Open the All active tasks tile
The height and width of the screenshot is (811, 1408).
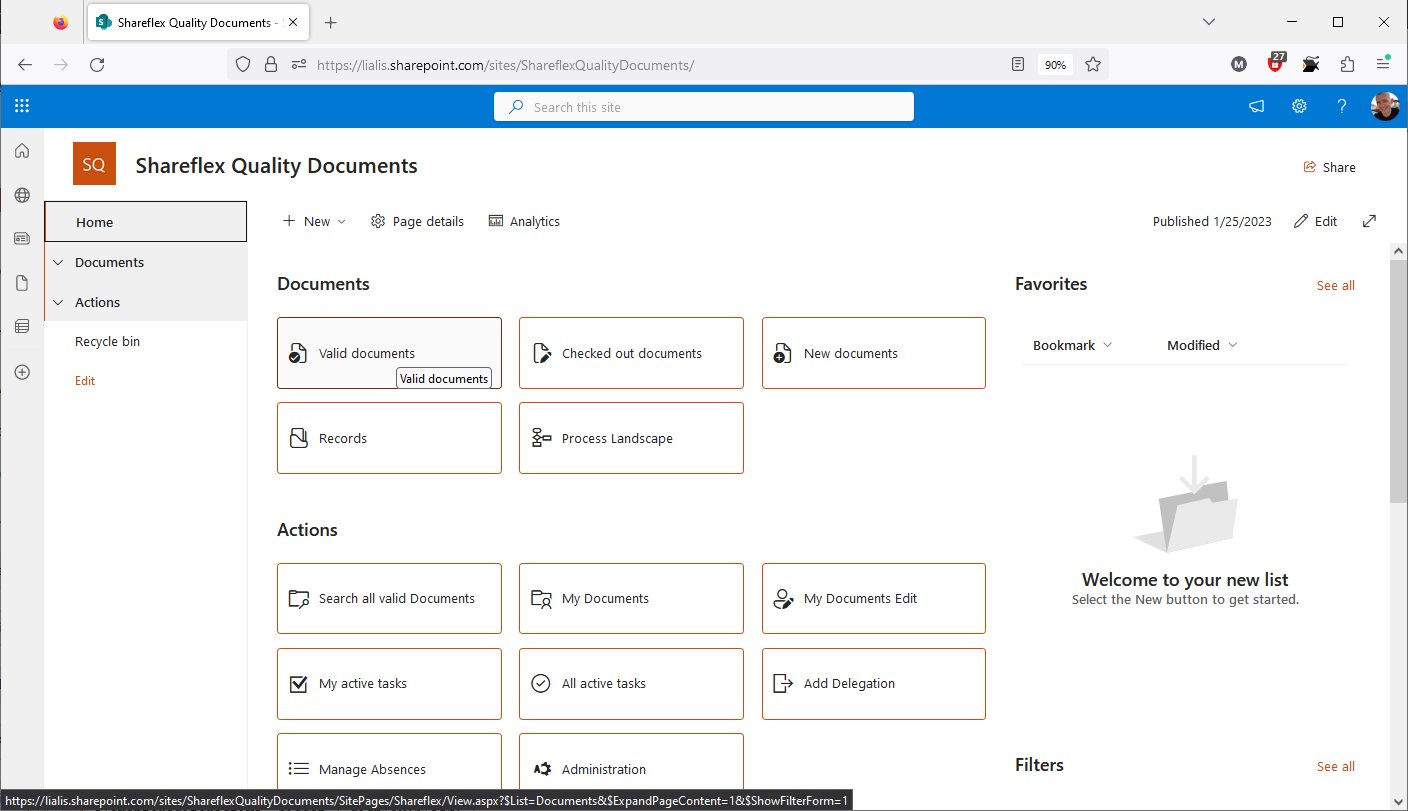(x=631, y=684)
